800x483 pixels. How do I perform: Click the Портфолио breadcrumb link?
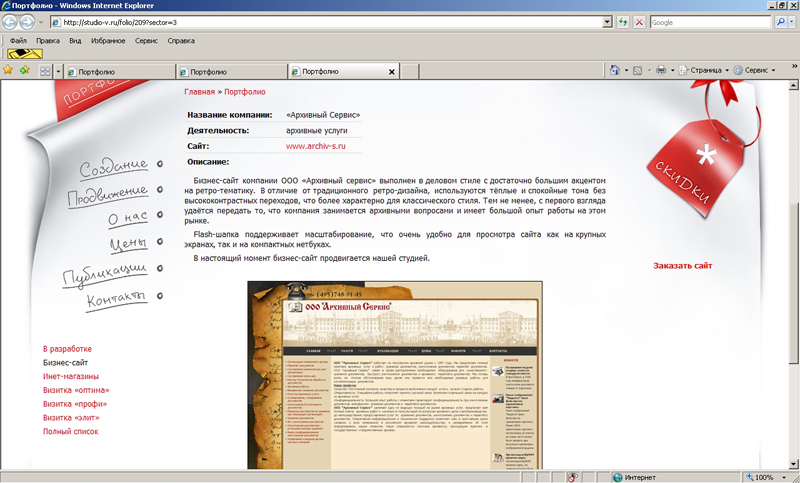point(245,92)
